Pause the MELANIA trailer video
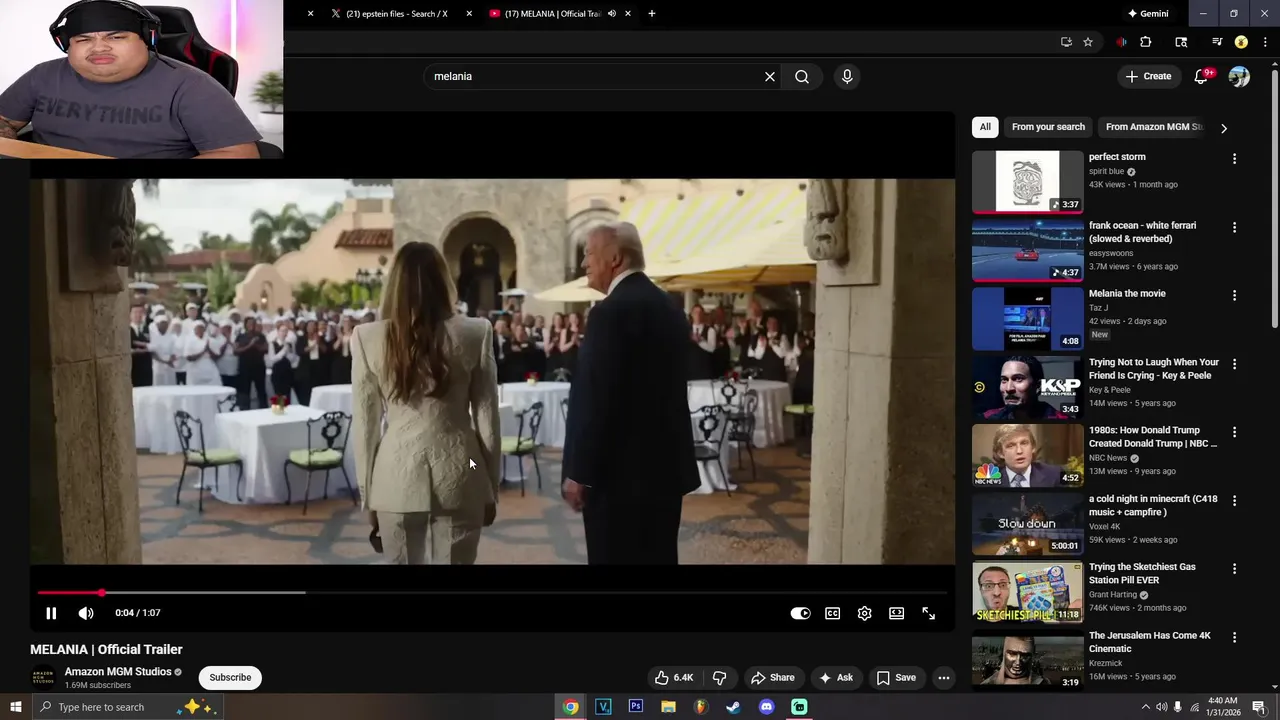 coord(51,613)
